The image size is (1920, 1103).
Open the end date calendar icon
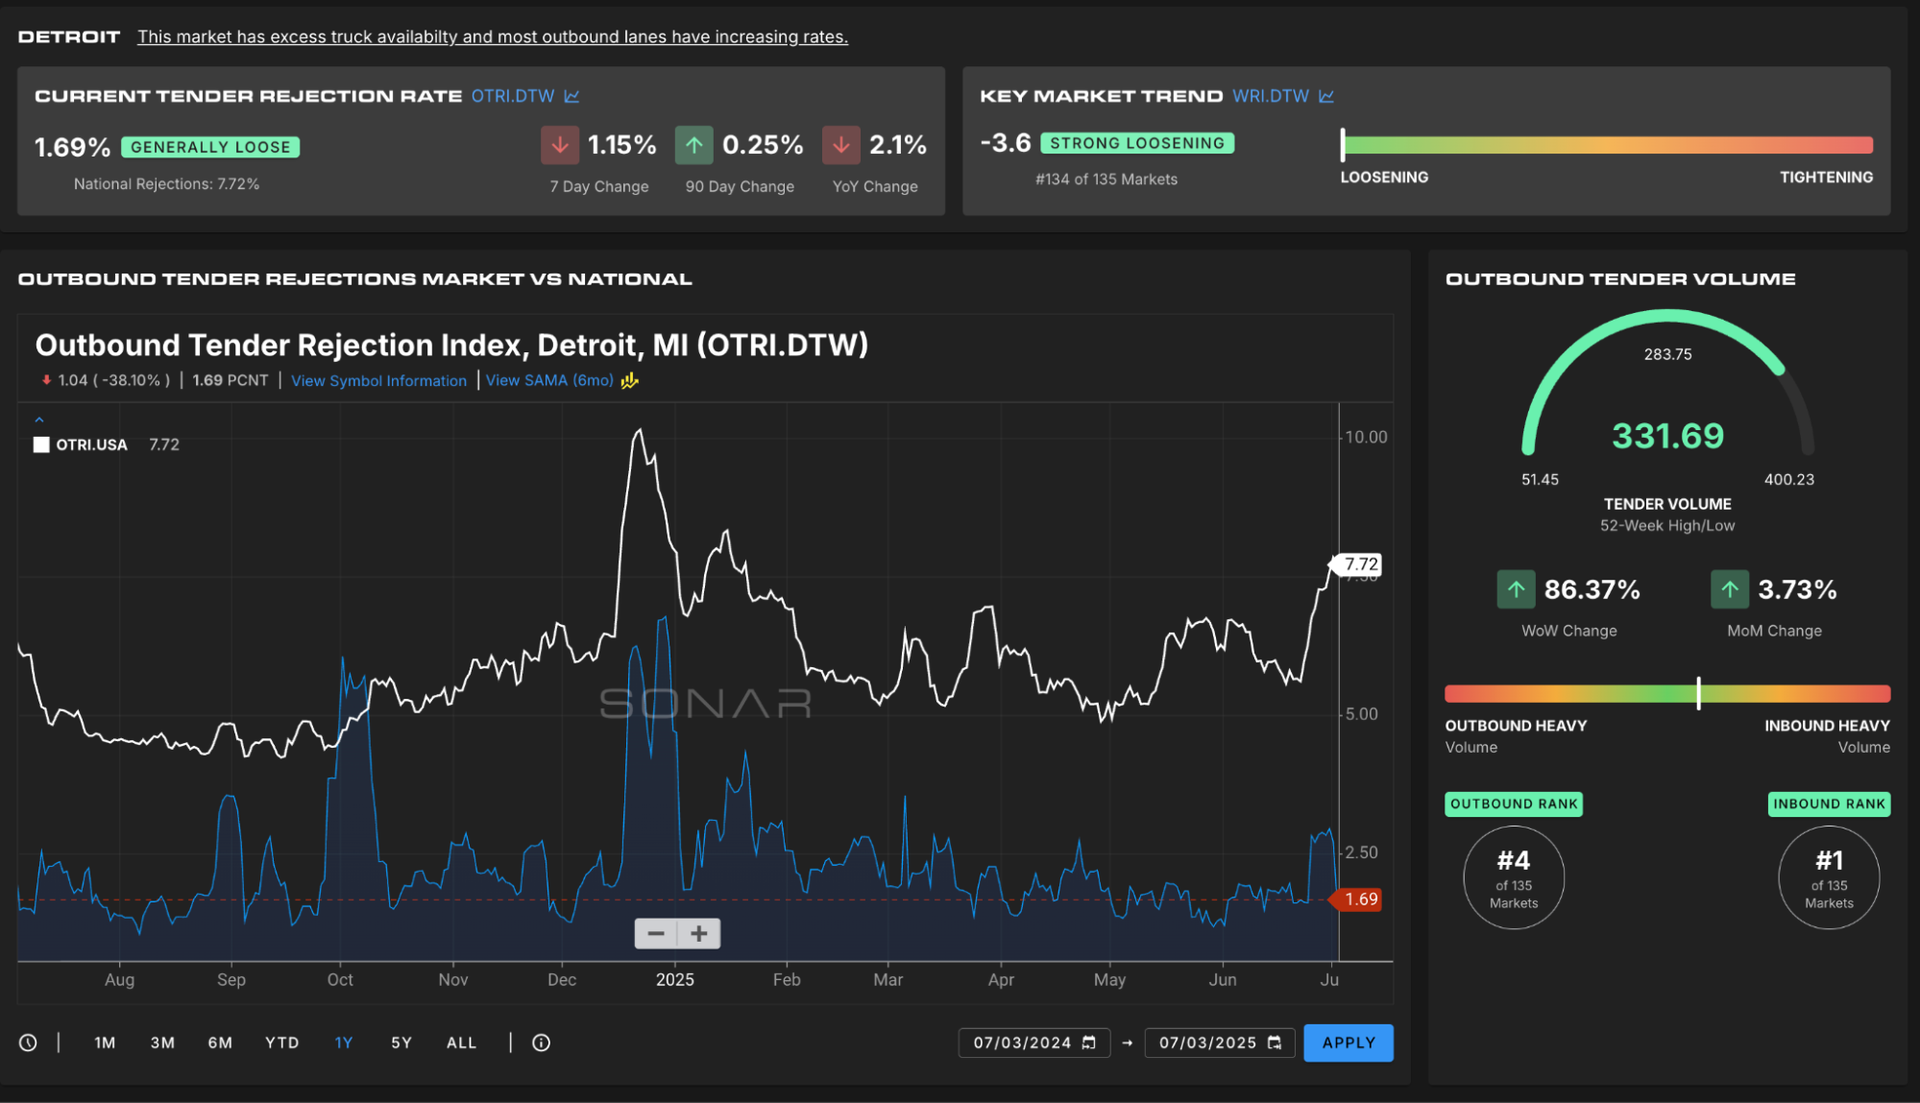[1274, 1043]
